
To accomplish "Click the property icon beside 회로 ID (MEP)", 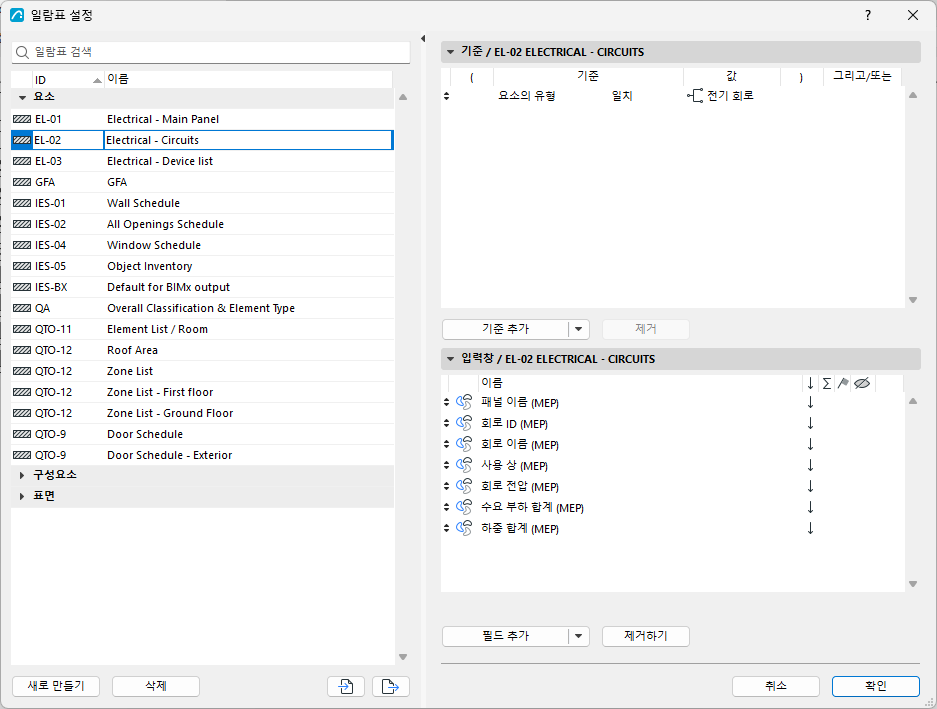I will pyautogui.click(x=464, y=423).
